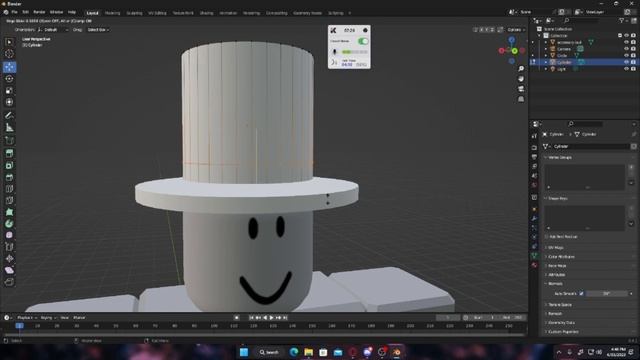Switch to the Modeling workspace tab
The height and width of the screenshot is (360, 640).
click(112, 13)
